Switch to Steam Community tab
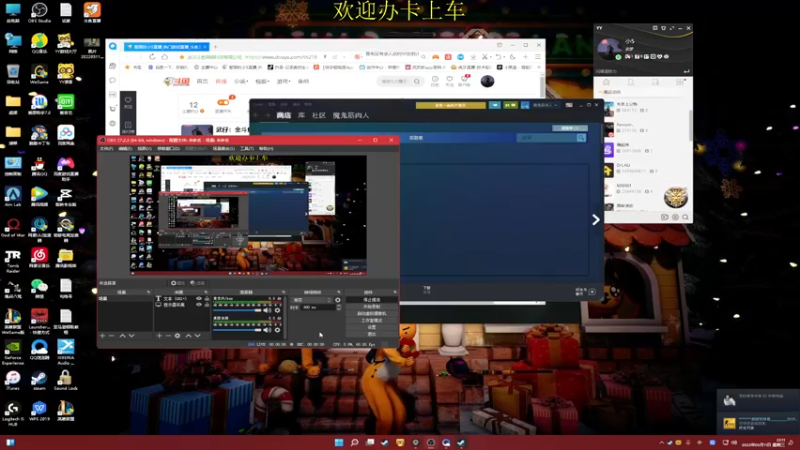Screen dimensions: 800x450 tap(318, 115)
